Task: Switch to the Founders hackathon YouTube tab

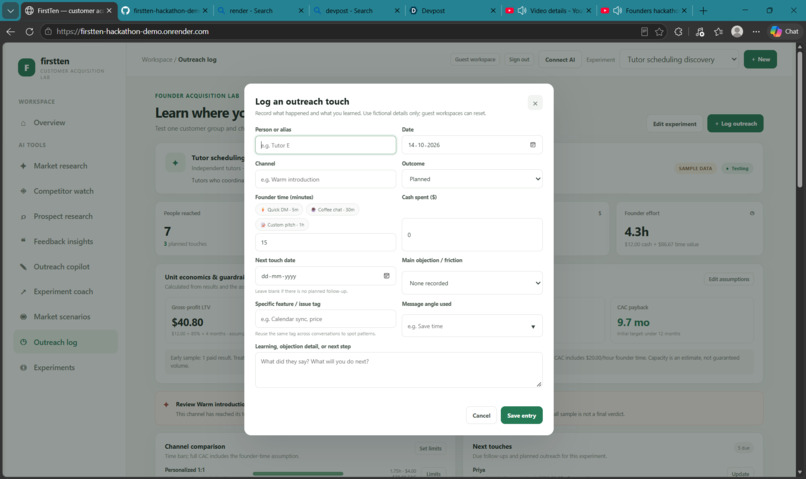Action: pos(644,10)
